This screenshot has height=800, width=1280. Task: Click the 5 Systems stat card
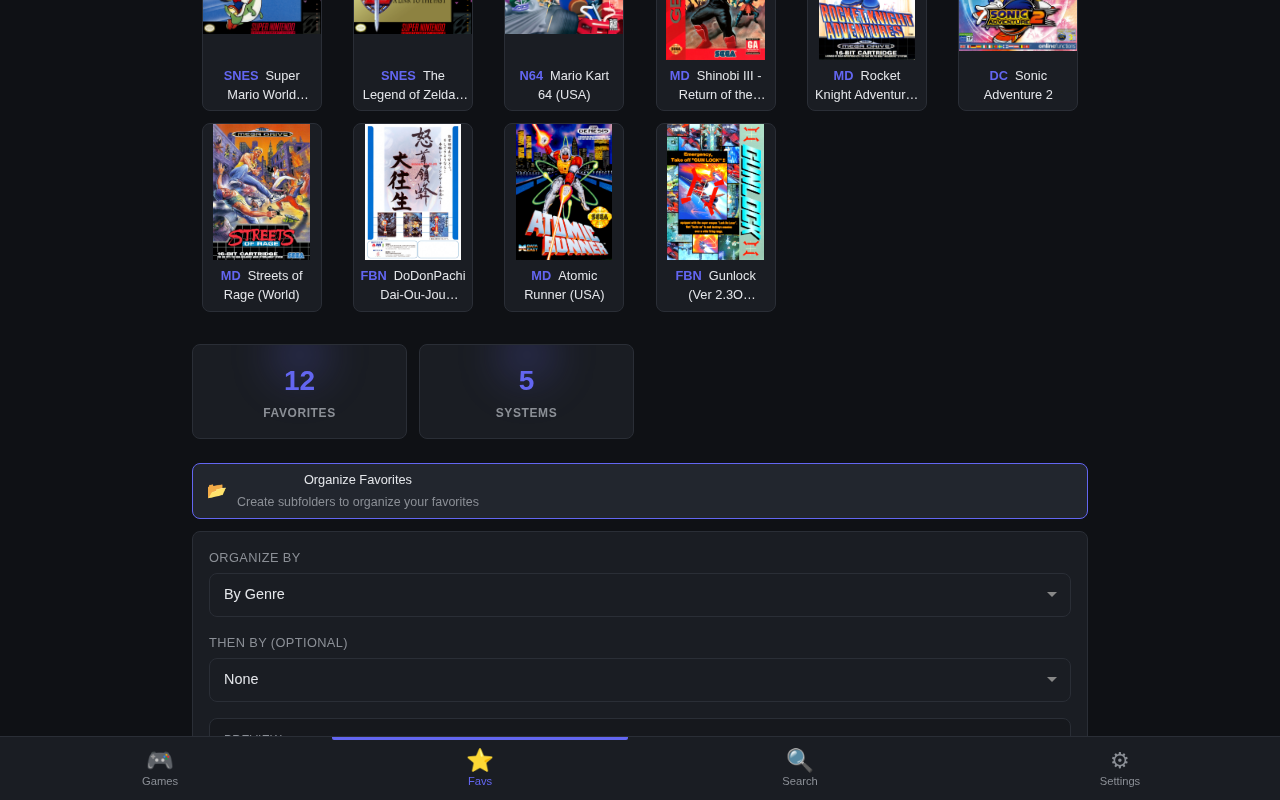pos(527,392)
